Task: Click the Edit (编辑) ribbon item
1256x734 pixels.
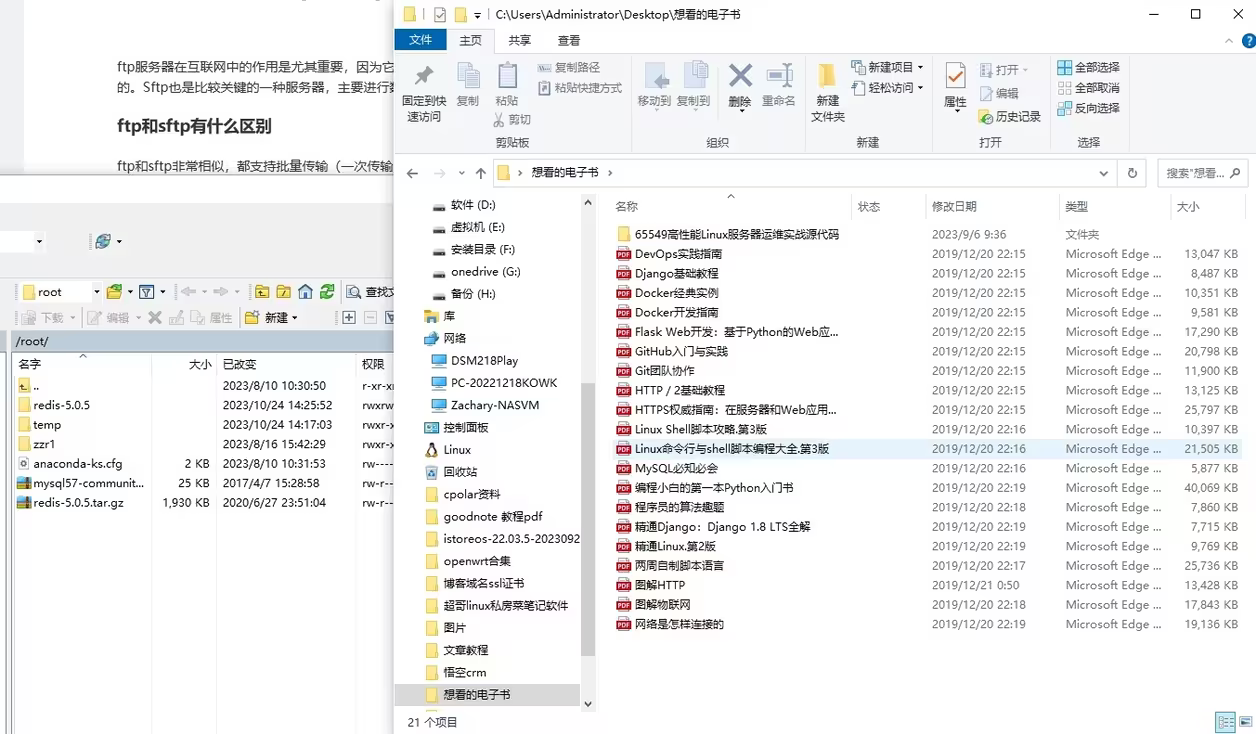Action: coord(998,93)
